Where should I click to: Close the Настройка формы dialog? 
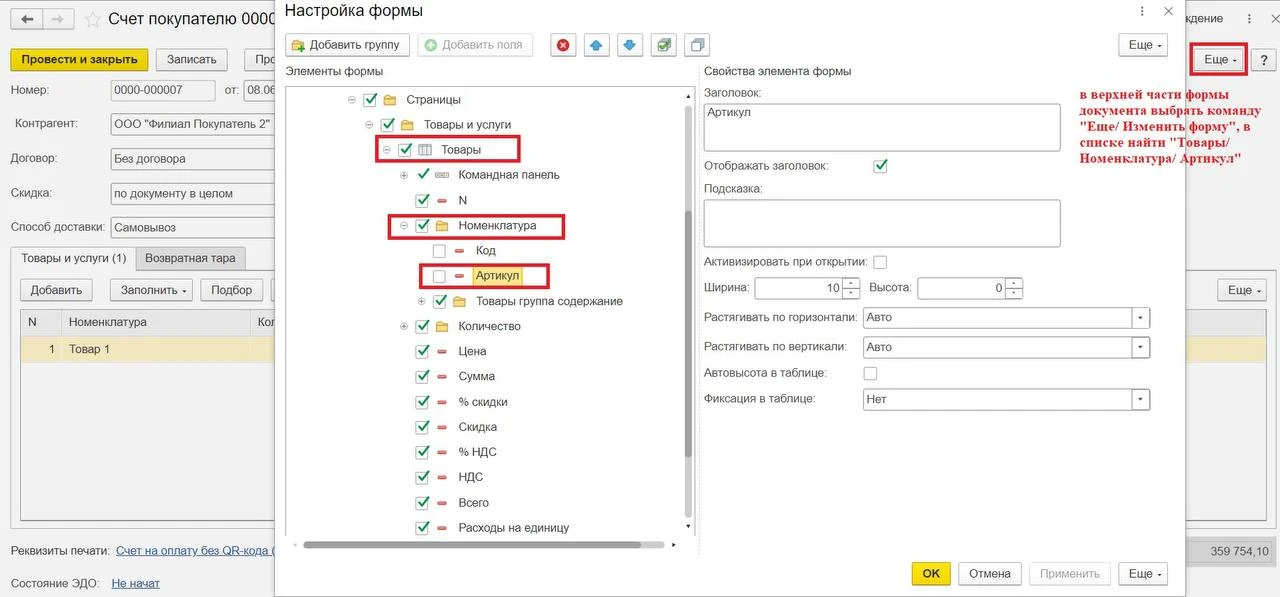click(1168, 11)
